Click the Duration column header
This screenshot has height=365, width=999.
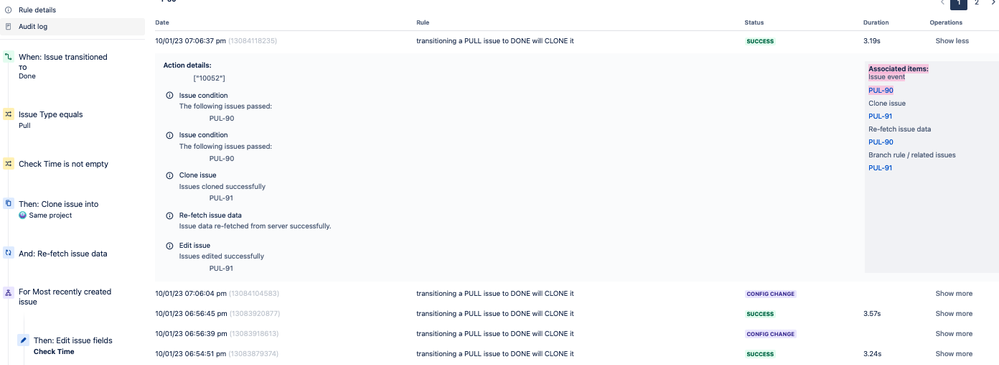(x=876, y=22)
